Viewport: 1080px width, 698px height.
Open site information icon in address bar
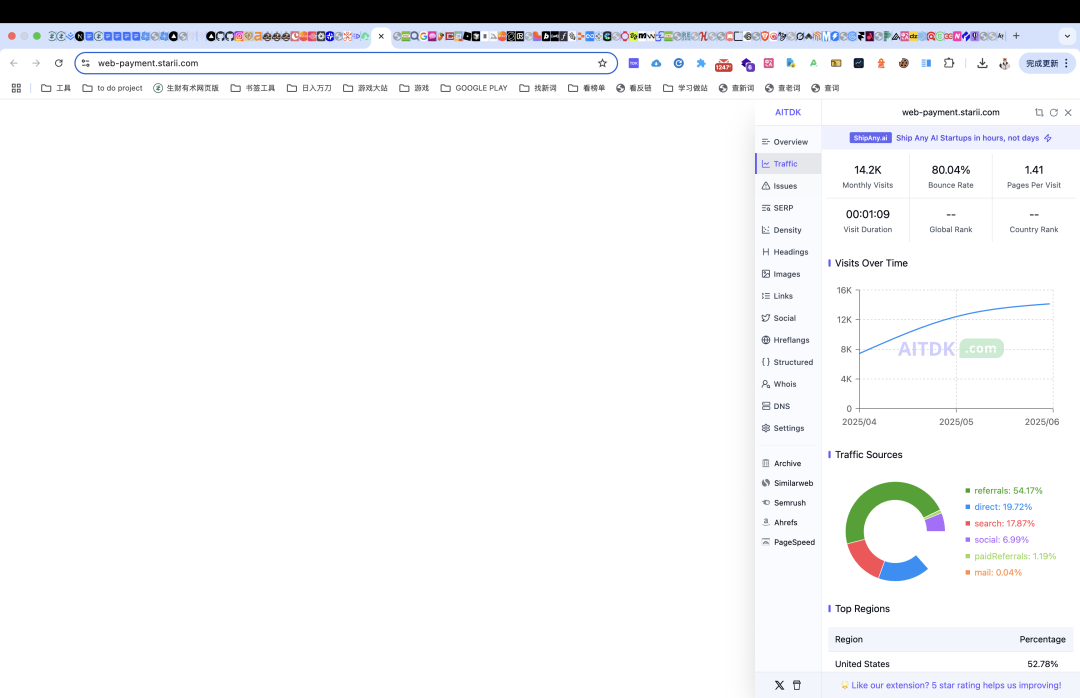85,63
